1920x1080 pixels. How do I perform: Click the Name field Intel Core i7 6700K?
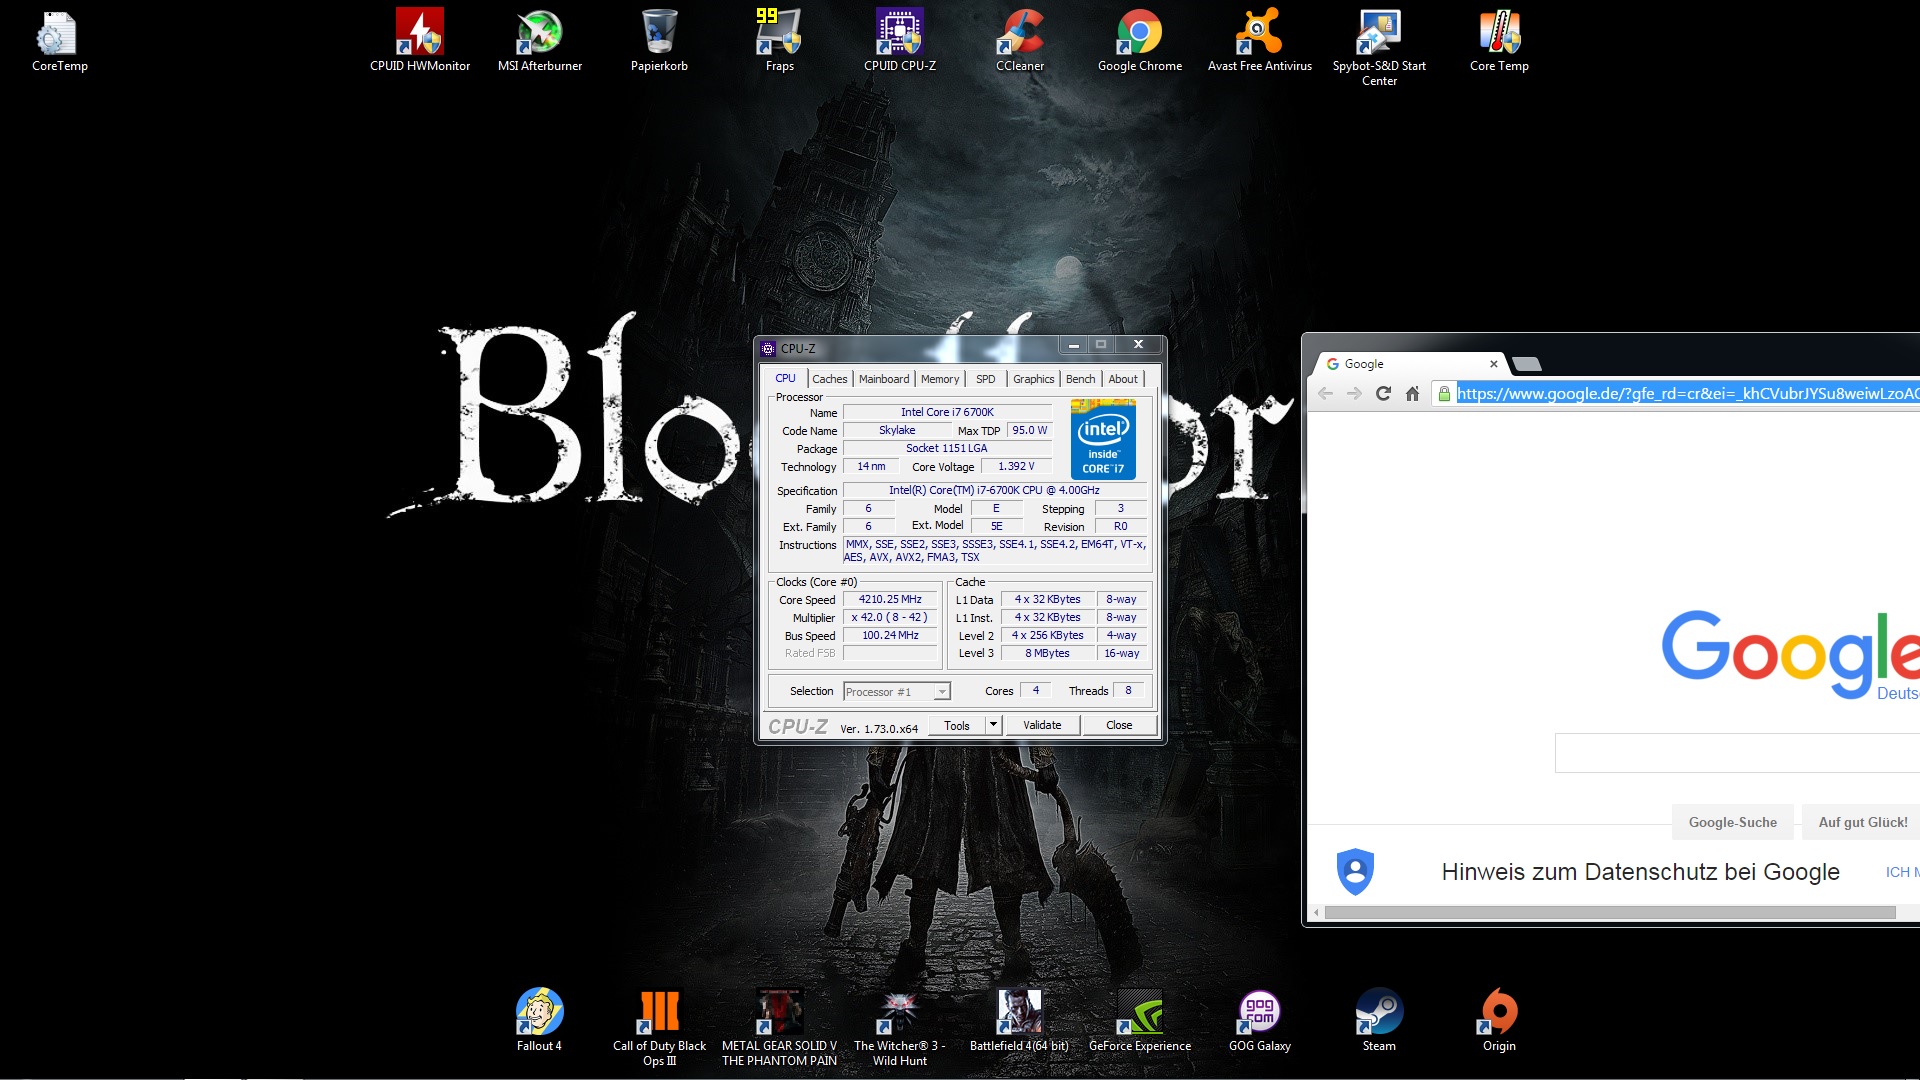(x=947, y=412)
